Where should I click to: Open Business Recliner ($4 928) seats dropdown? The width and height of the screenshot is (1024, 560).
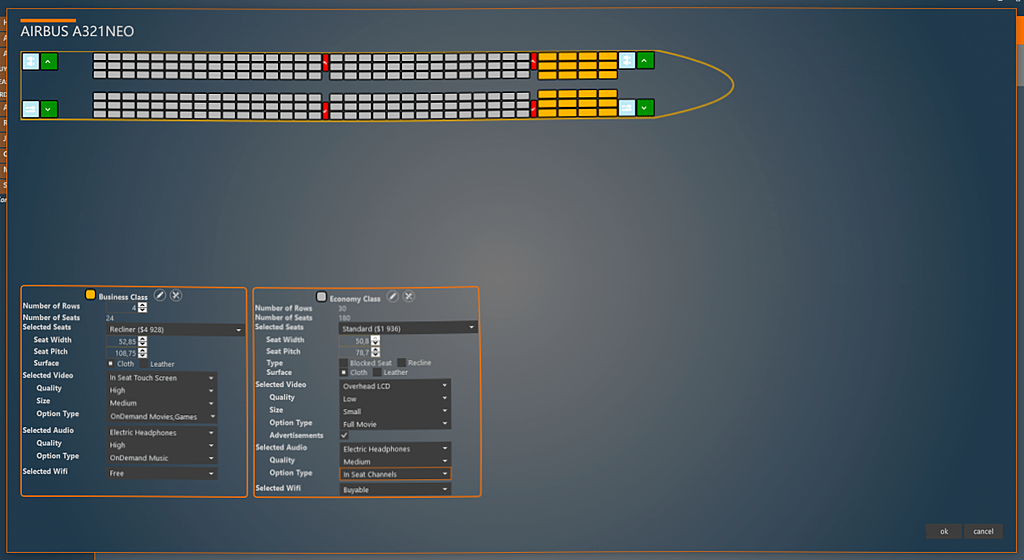(x=175, y=330)
